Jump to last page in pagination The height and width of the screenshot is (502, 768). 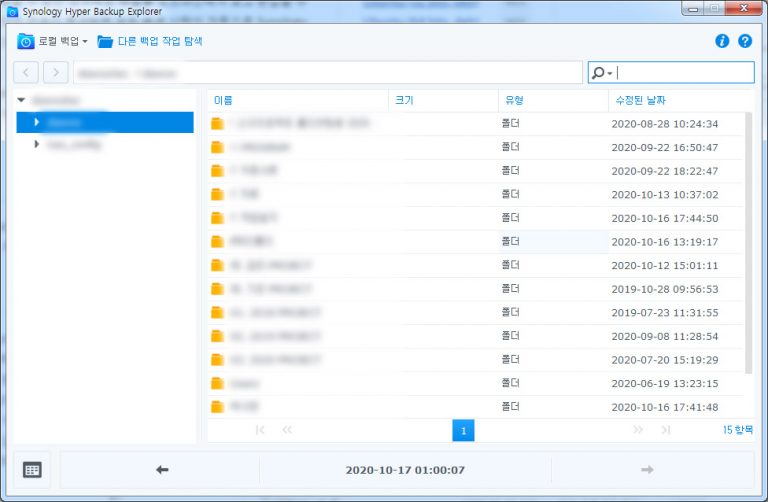pos(665,430)
